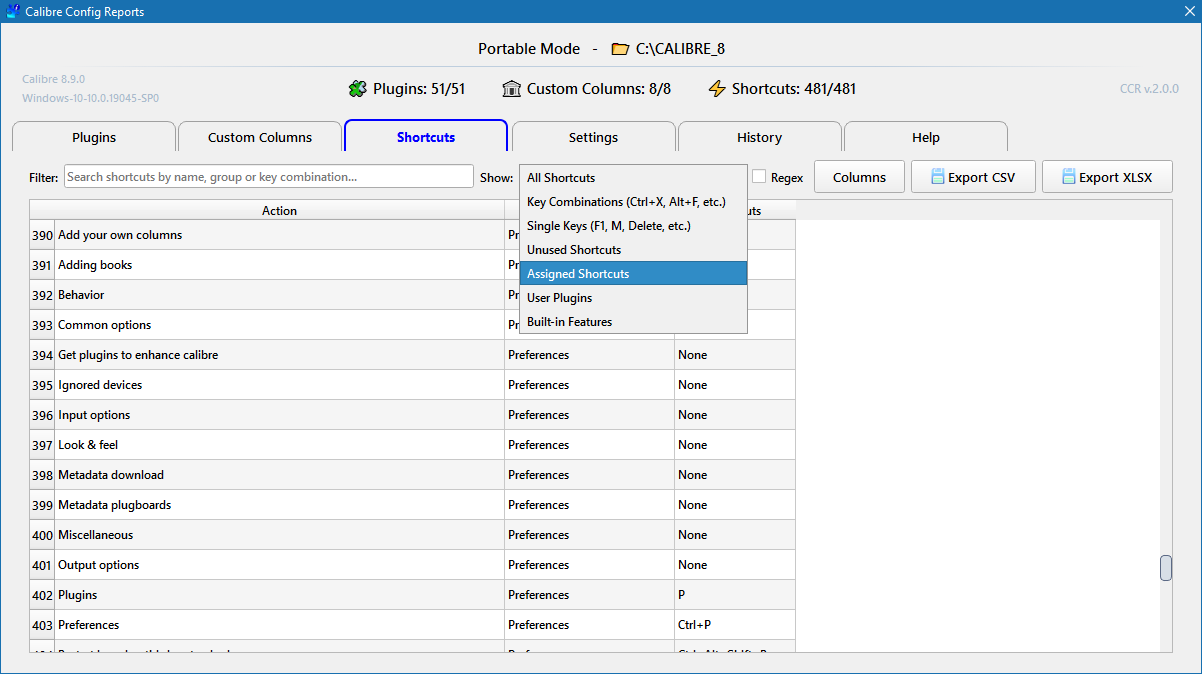Go to the Settings tab
The width and height of the screenshot is (1202, 674).
pyautogui.click(x=593, y=137)
